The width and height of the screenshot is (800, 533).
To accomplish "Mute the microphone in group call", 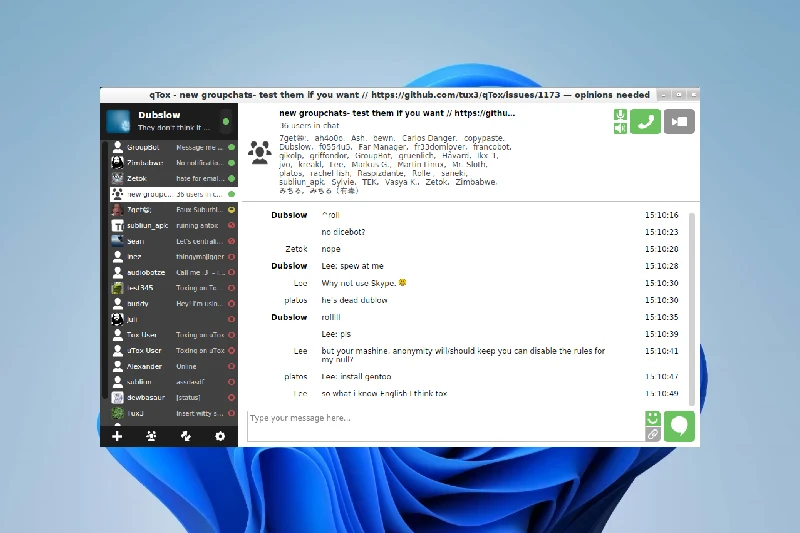I will [620, 115].
